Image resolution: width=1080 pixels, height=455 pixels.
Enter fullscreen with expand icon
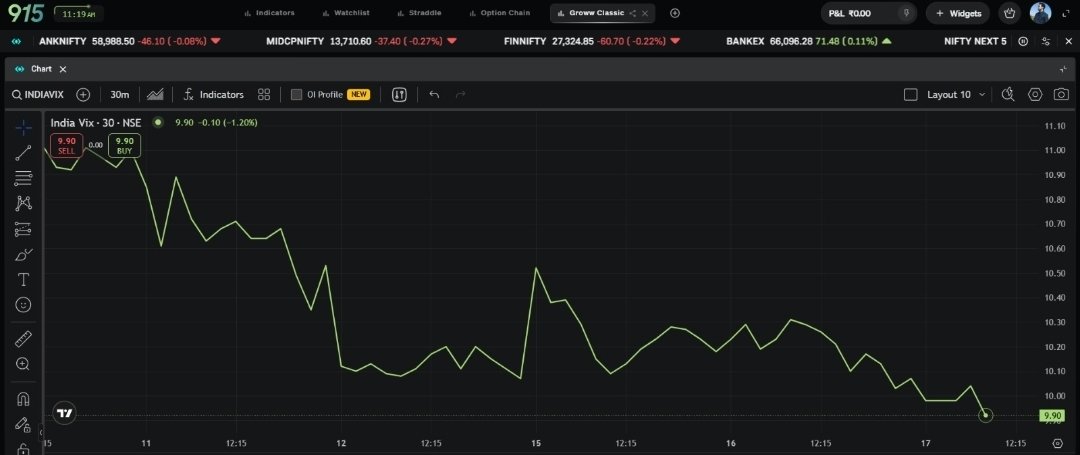(x=1066, y=13)
